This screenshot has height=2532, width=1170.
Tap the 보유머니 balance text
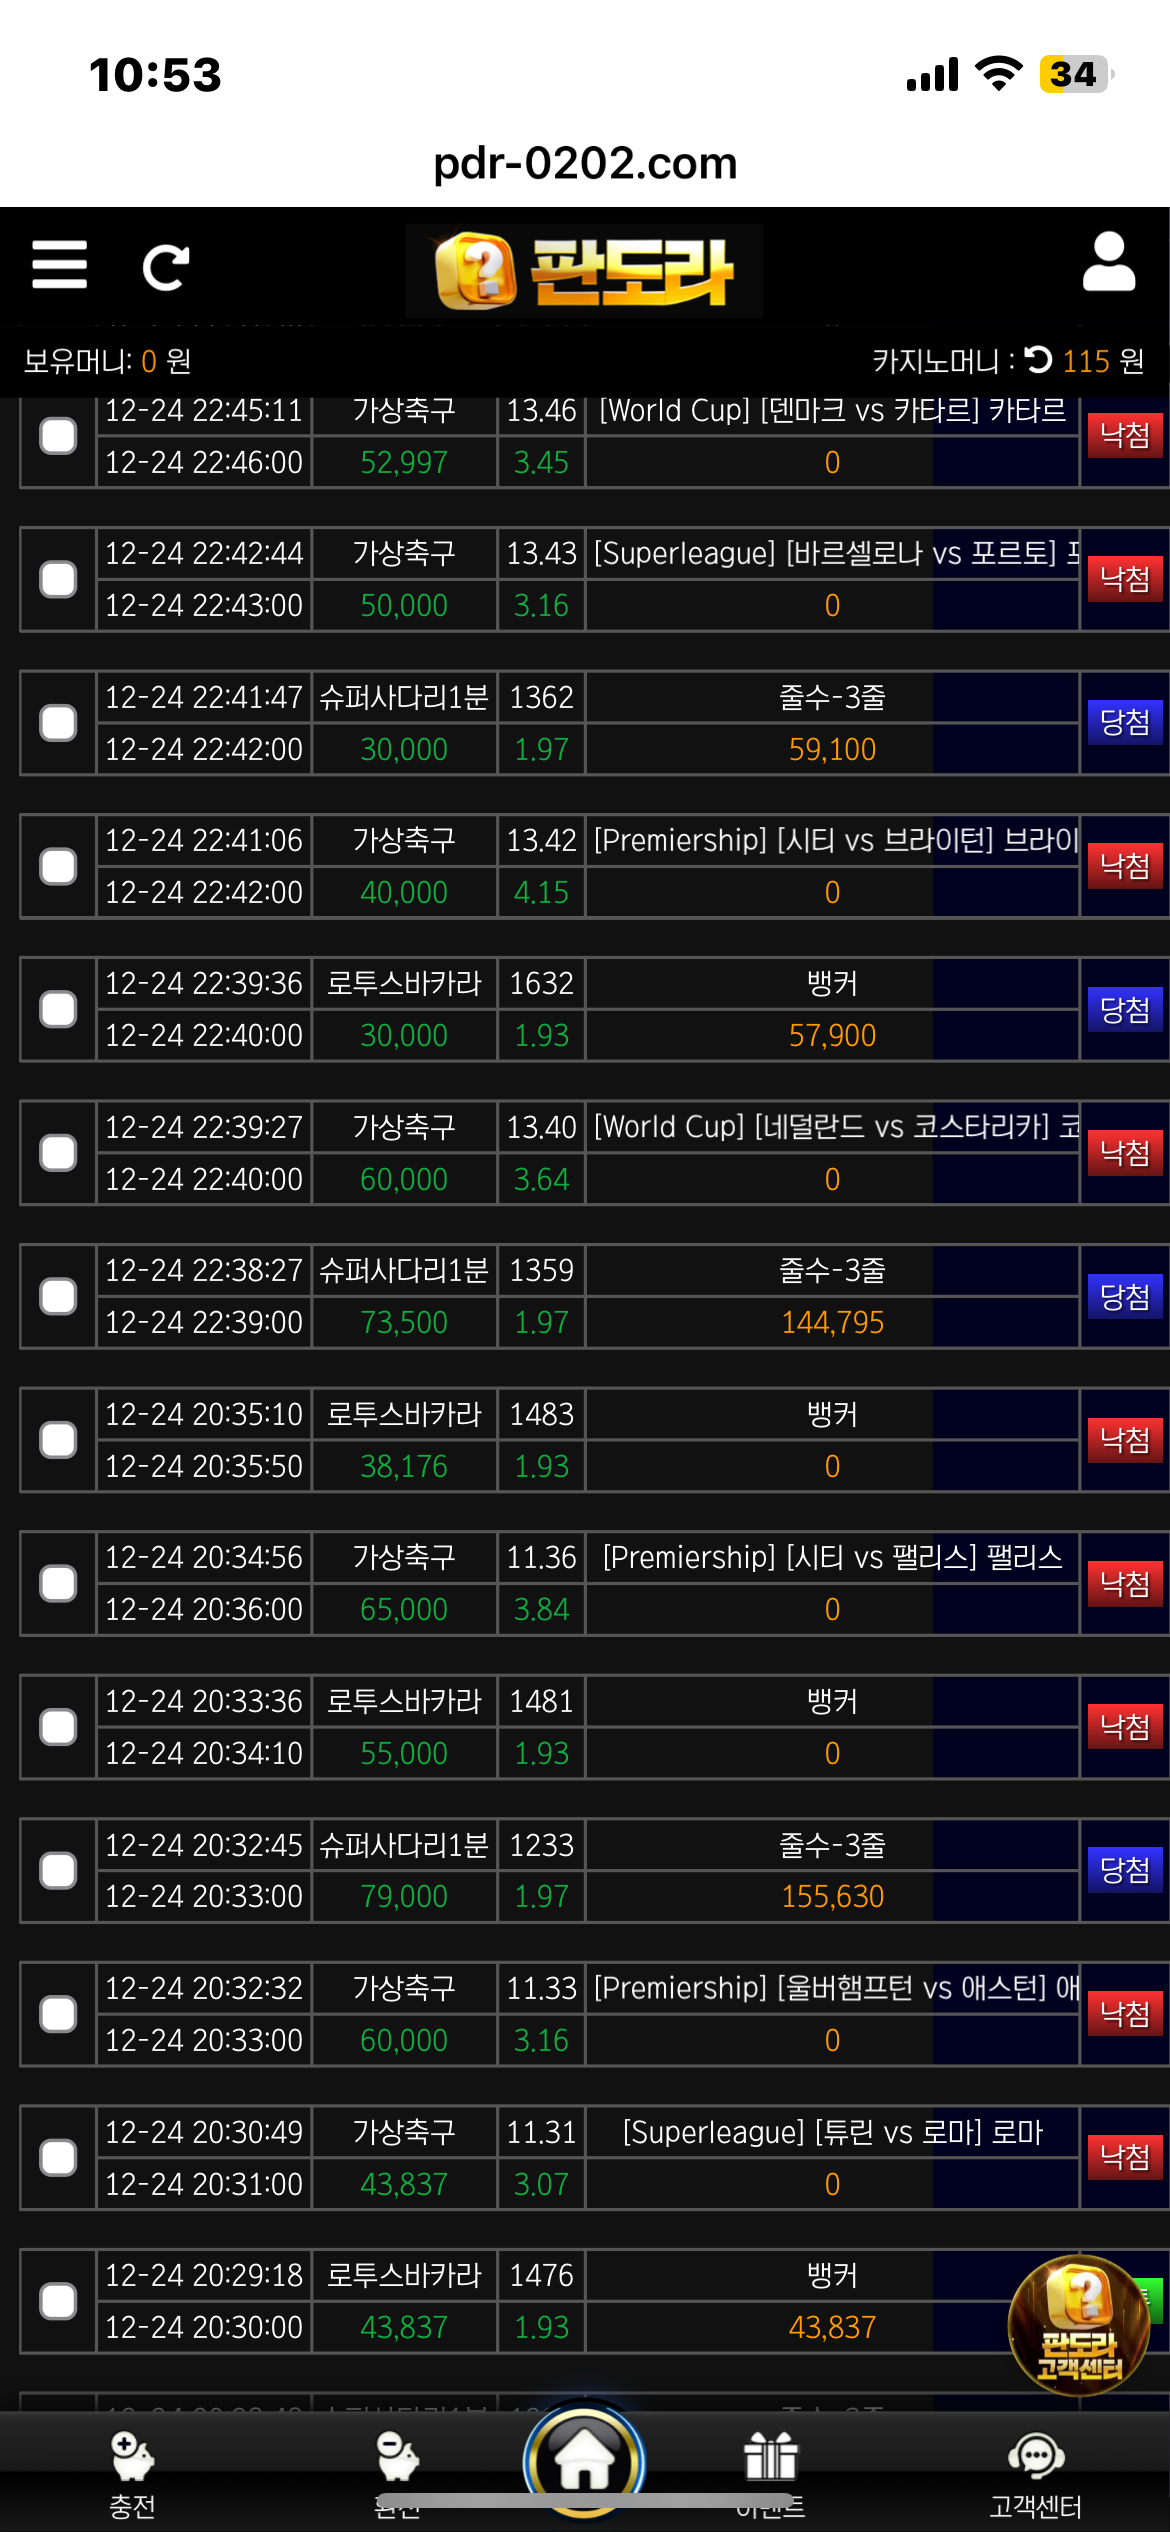click(107, 361)
